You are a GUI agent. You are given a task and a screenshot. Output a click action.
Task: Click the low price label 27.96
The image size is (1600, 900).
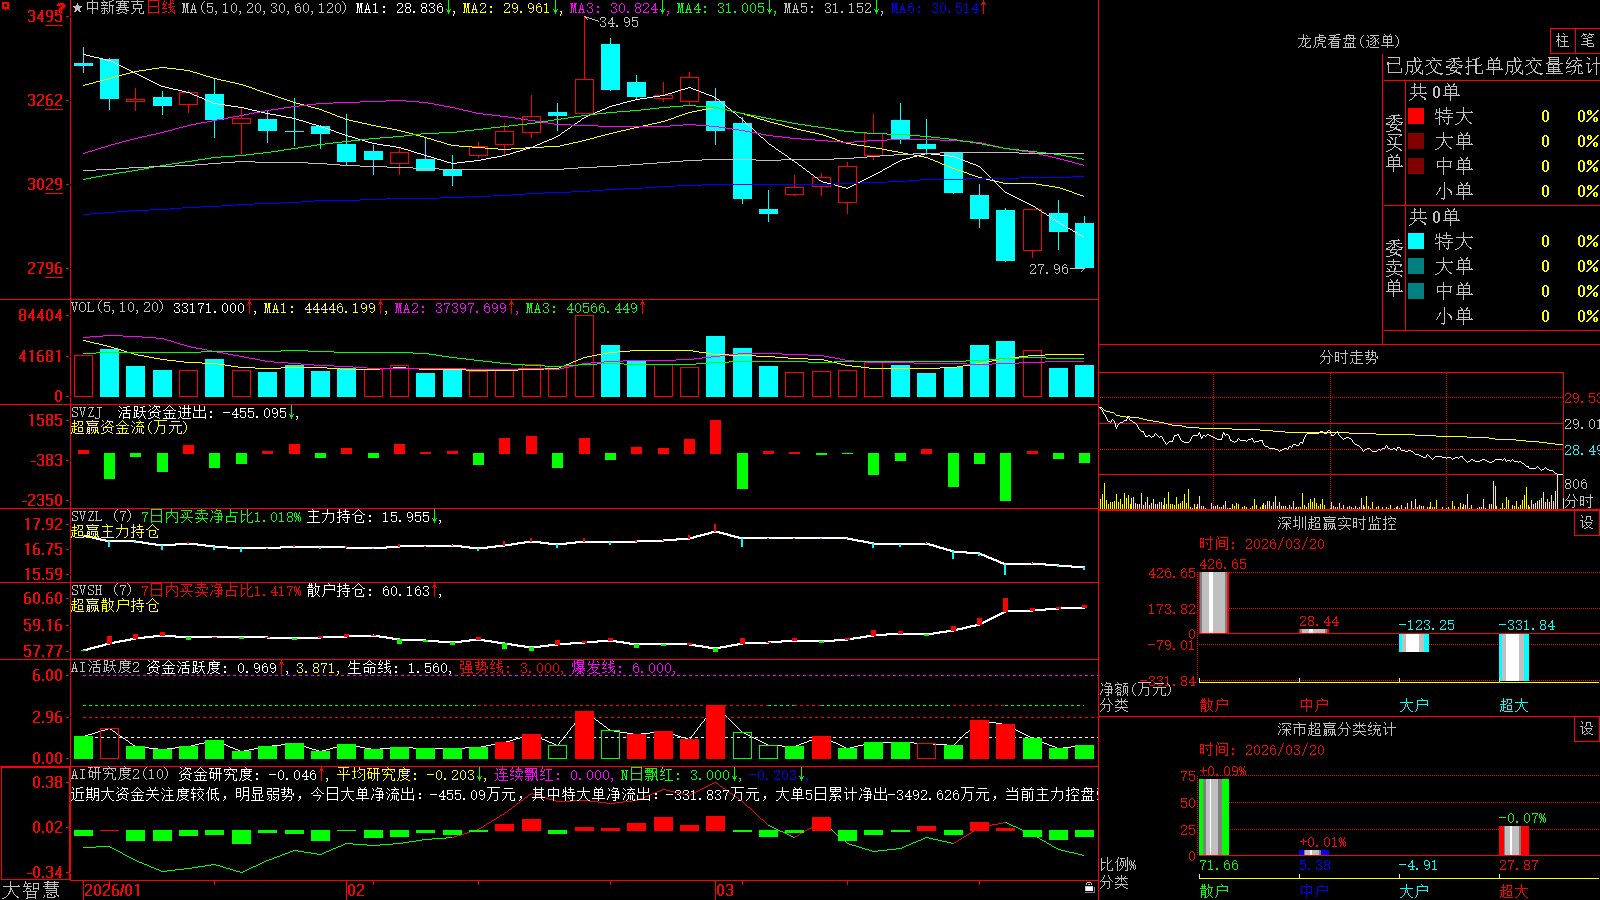tap(1049, 269)
